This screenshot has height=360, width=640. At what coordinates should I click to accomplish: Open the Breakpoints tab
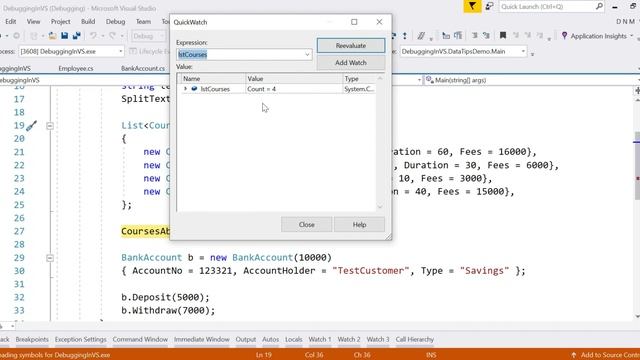pyautogui.click(x=32, y=339)
